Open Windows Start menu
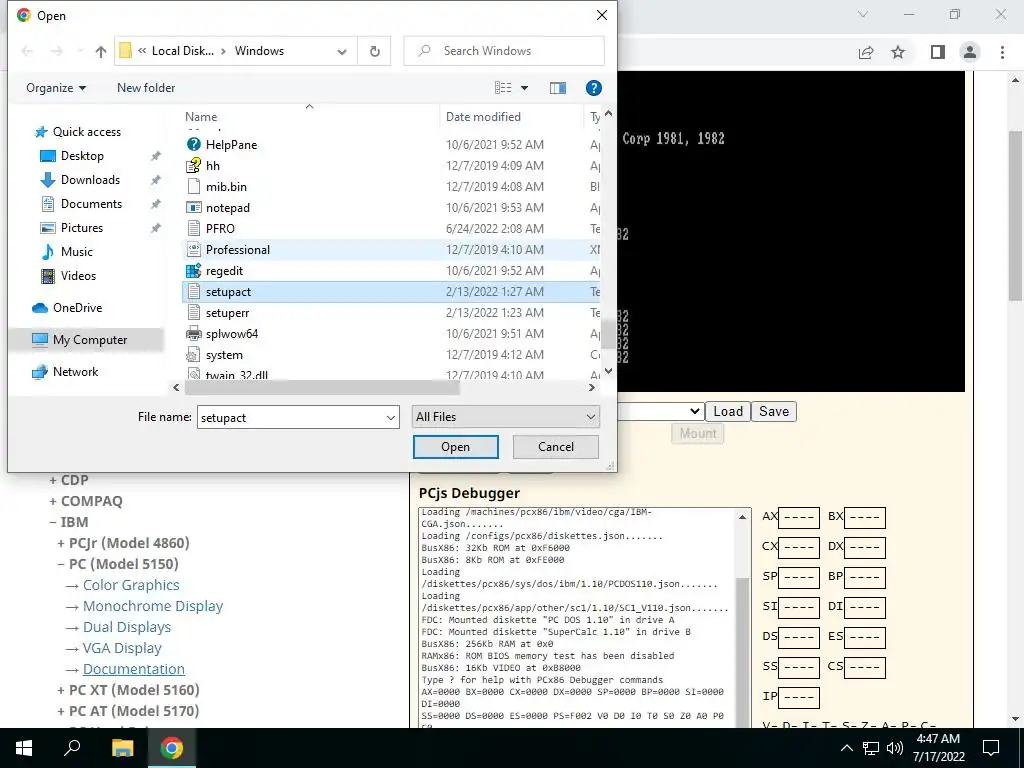The height and width of the screenshot is (768, 1024). 24,748
